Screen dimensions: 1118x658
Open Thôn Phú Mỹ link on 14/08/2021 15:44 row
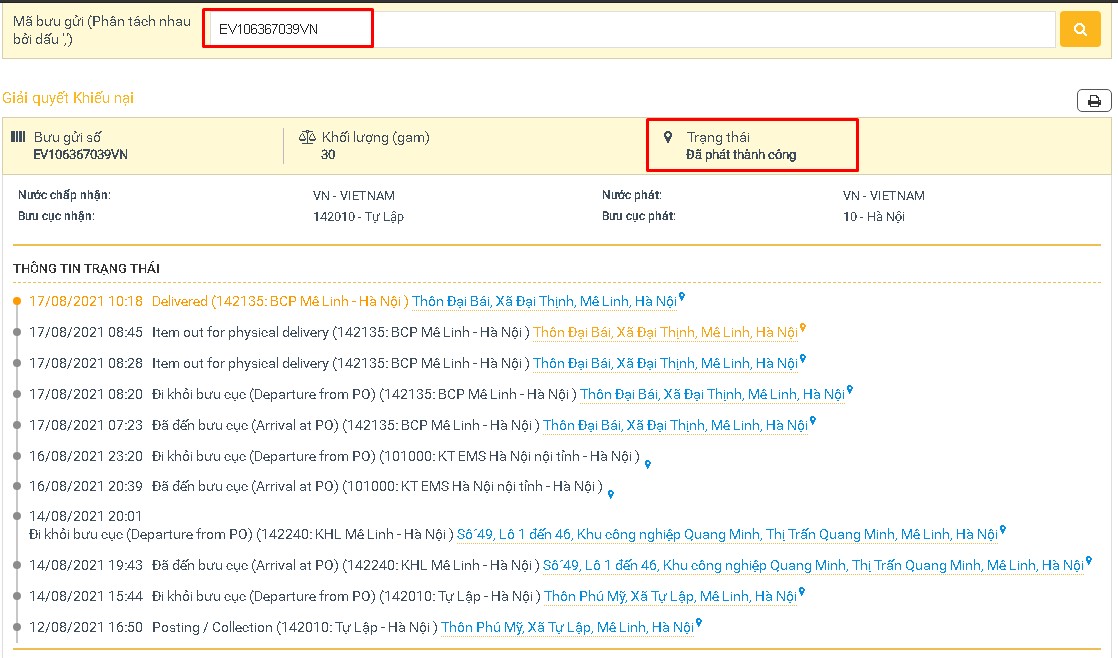[670, 596]
